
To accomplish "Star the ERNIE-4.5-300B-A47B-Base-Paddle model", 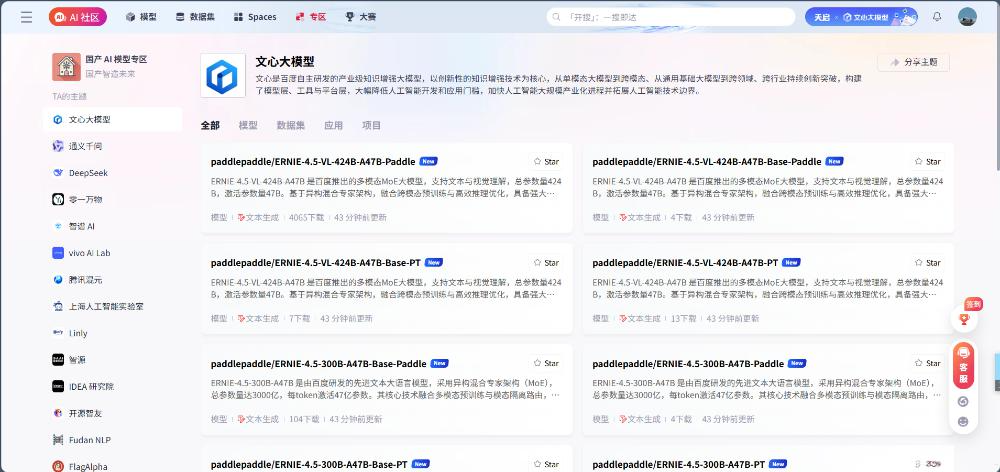I will click(x=546, y=363).
